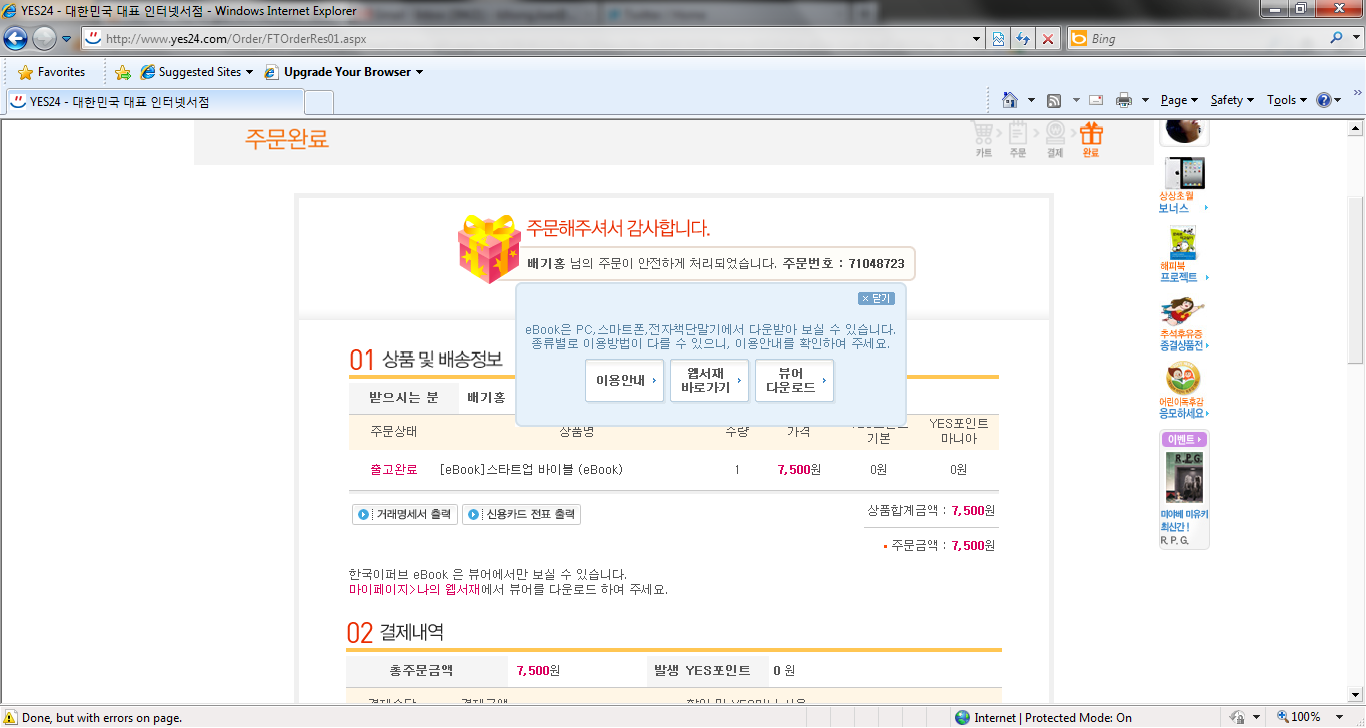Image resolution: width=1366 pixels, height=728 pixels.
Task: Click the Print icon
Action: click(1123, 100)
